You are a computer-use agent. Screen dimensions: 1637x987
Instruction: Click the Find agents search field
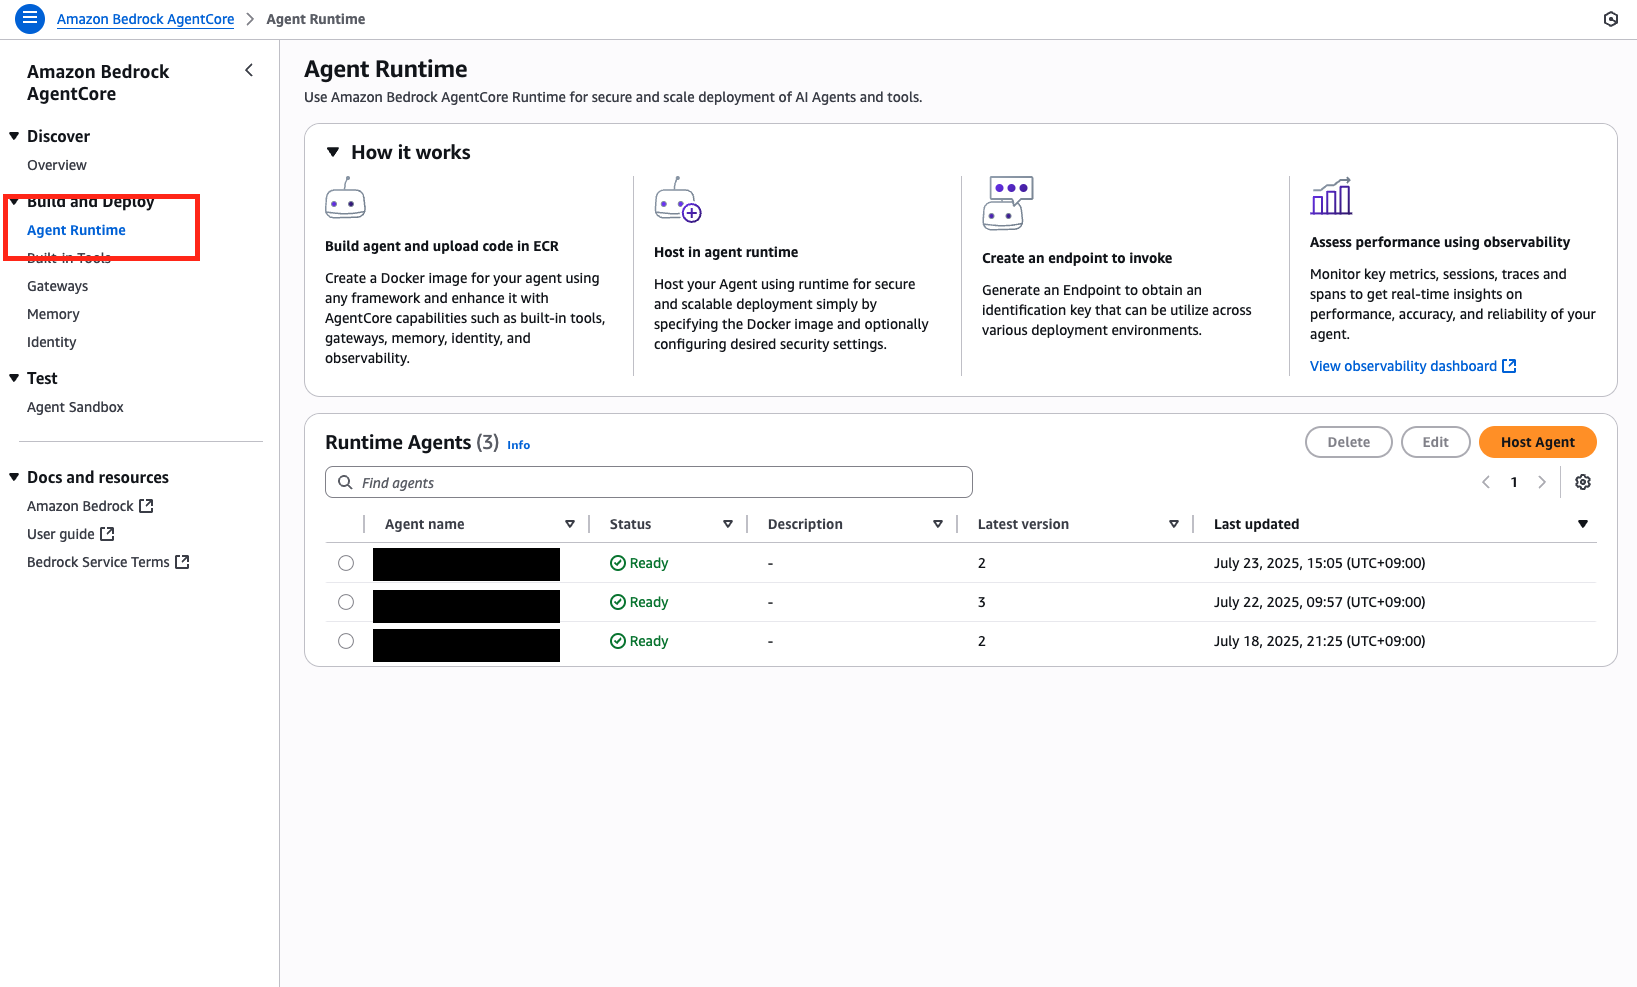649,482
